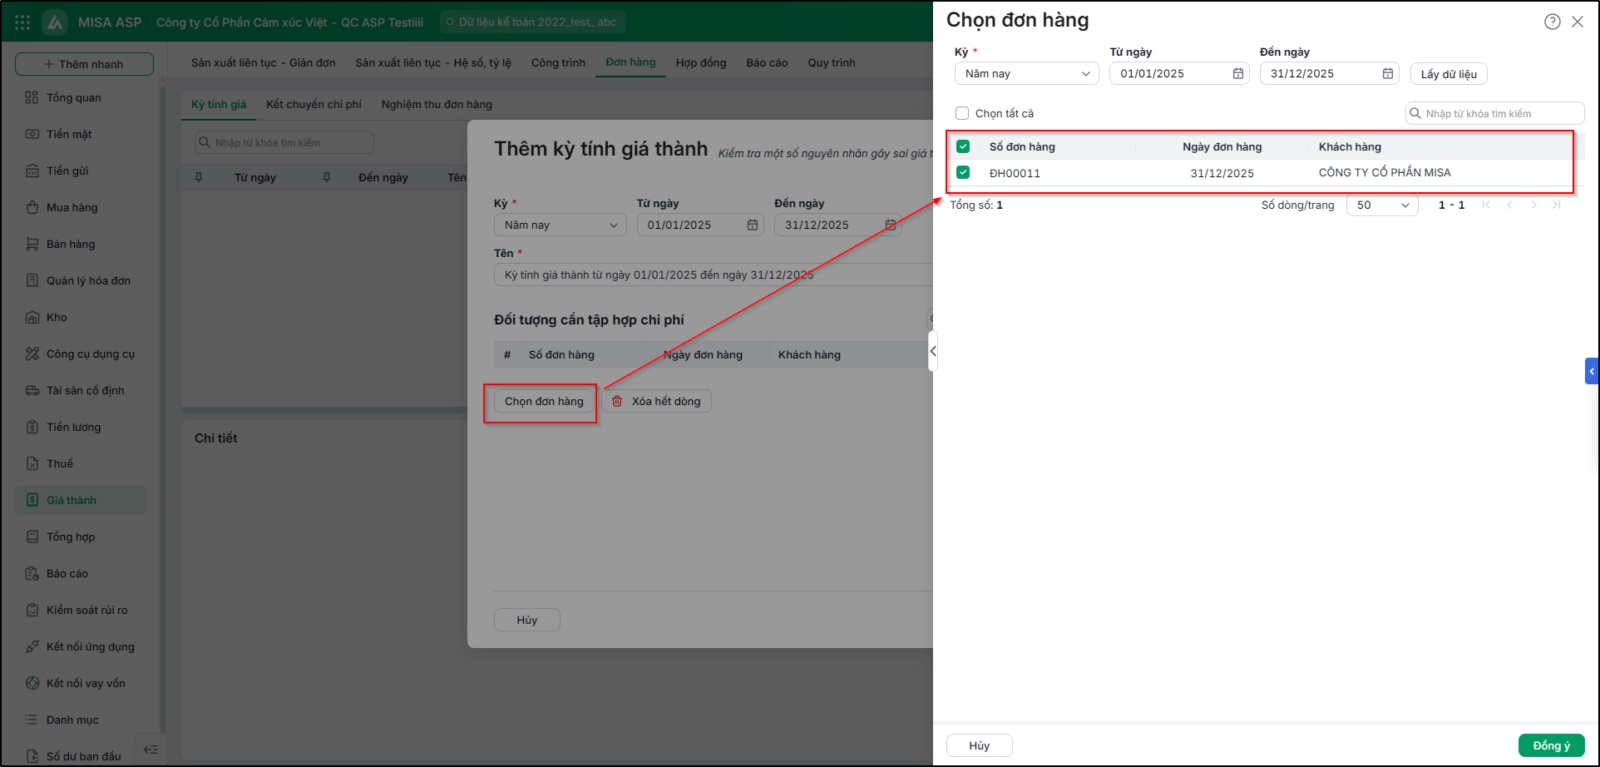The width and height of the screenshot is (1600, 767).
Task: Close the Chọn đơn hàng panel
Action: click(1577, 22)
